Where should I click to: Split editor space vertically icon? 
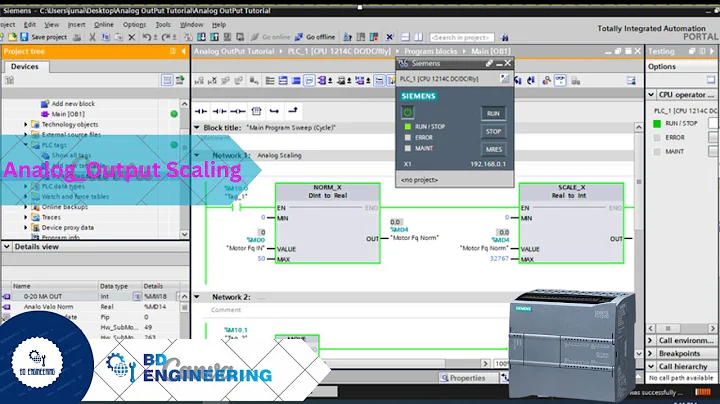click(419, 37)
